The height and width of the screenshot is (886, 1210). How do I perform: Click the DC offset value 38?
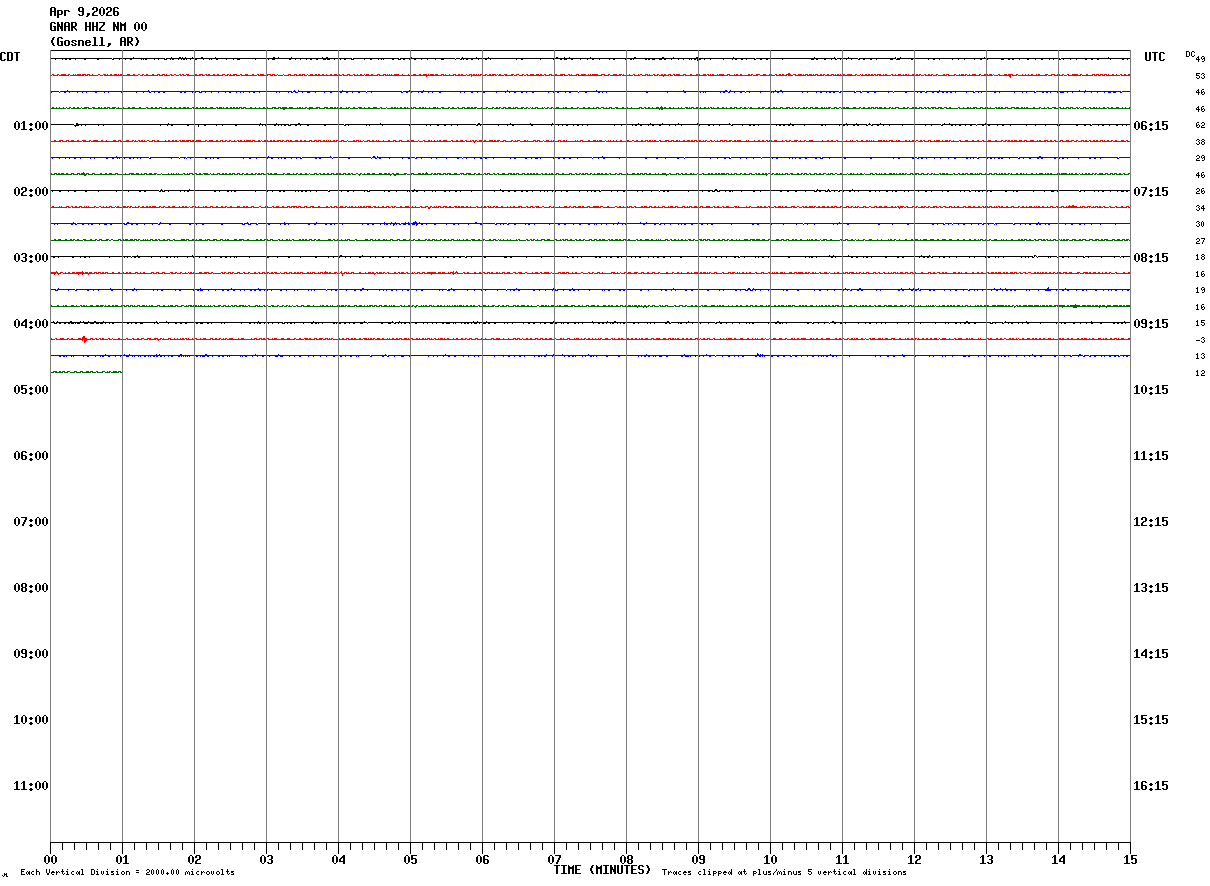pyautogui.click(x=1200, y=142)
